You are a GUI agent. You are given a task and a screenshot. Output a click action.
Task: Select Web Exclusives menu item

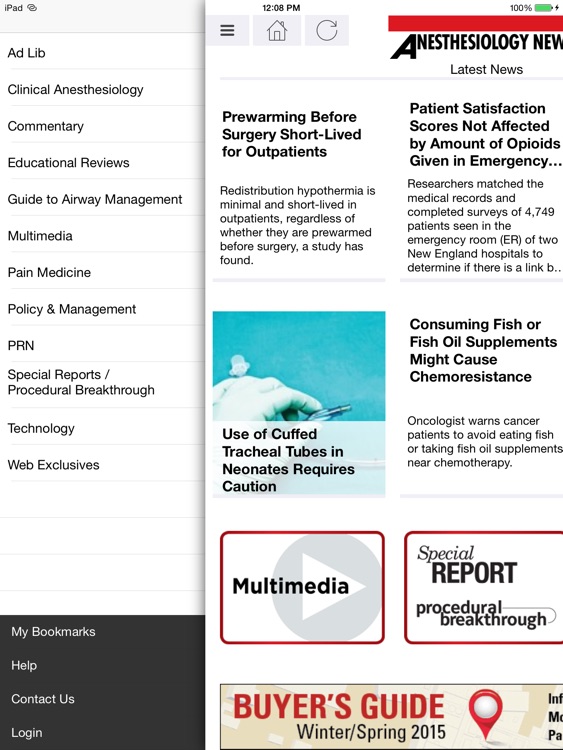pyautogui.click(x=102, y=465)
